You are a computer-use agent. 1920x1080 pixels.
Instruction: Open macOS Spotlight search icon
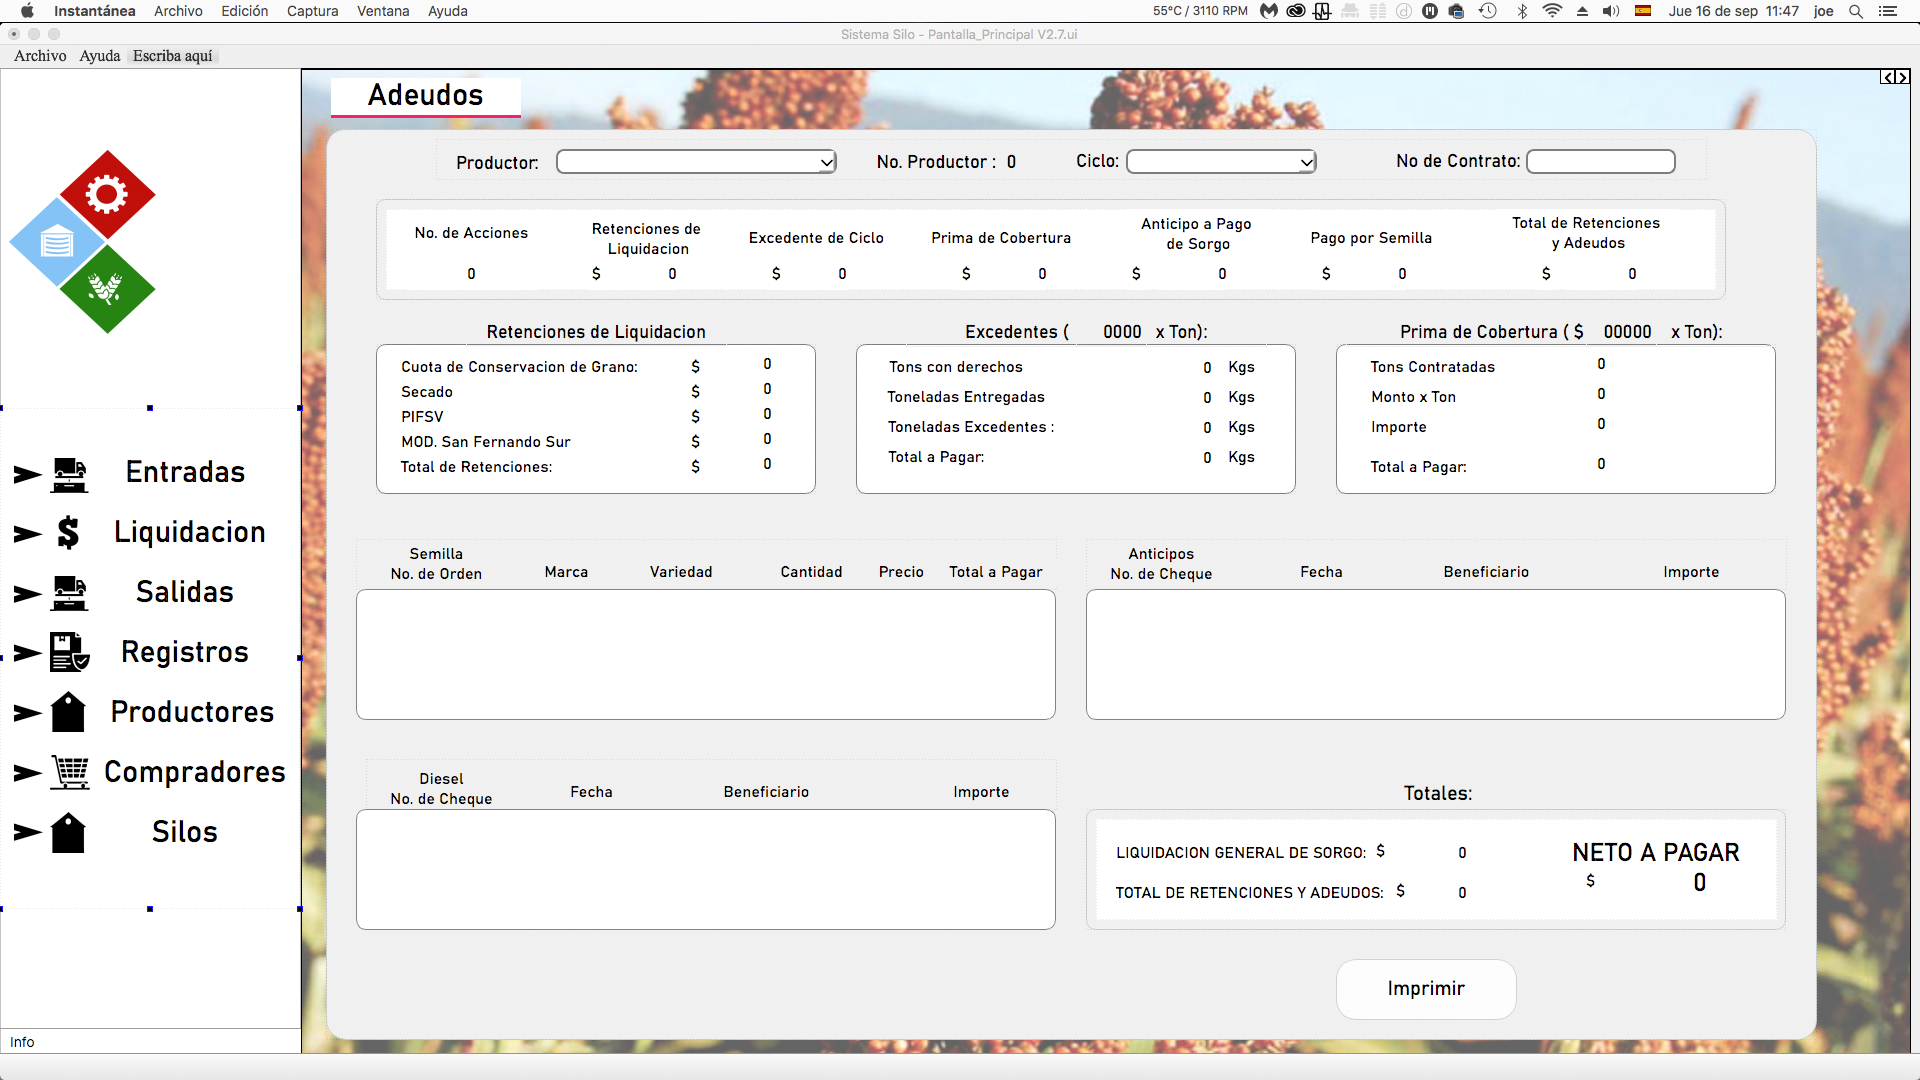1856,11
